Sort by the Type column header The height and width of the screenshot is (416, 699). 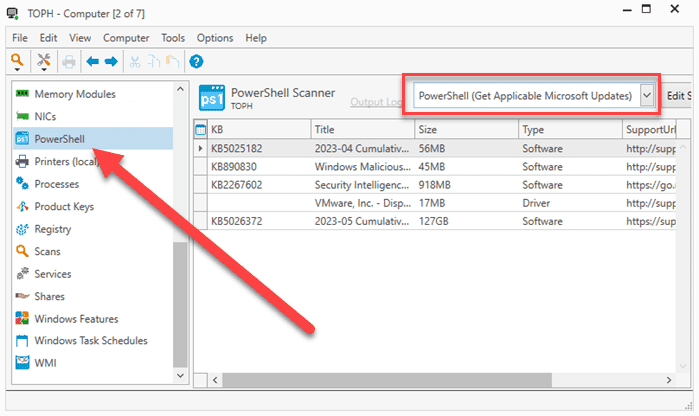point(571,129)
